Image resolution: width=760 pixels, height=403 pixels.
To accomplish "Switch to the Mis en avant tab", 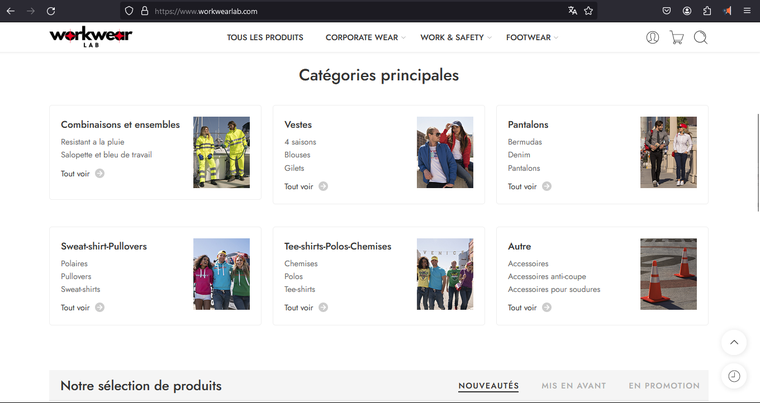I will pos(573,386).
